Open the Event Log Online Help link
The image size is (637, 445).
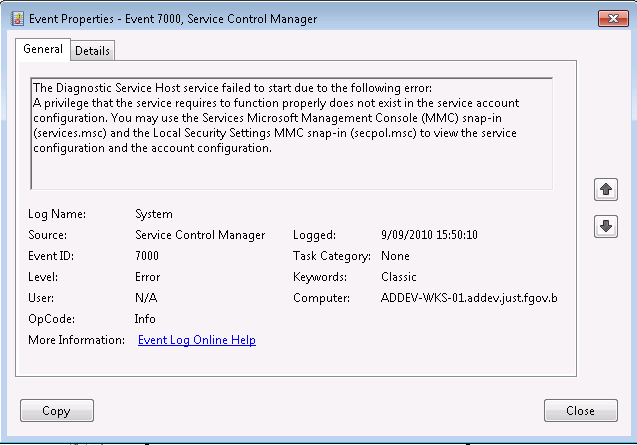197,340
